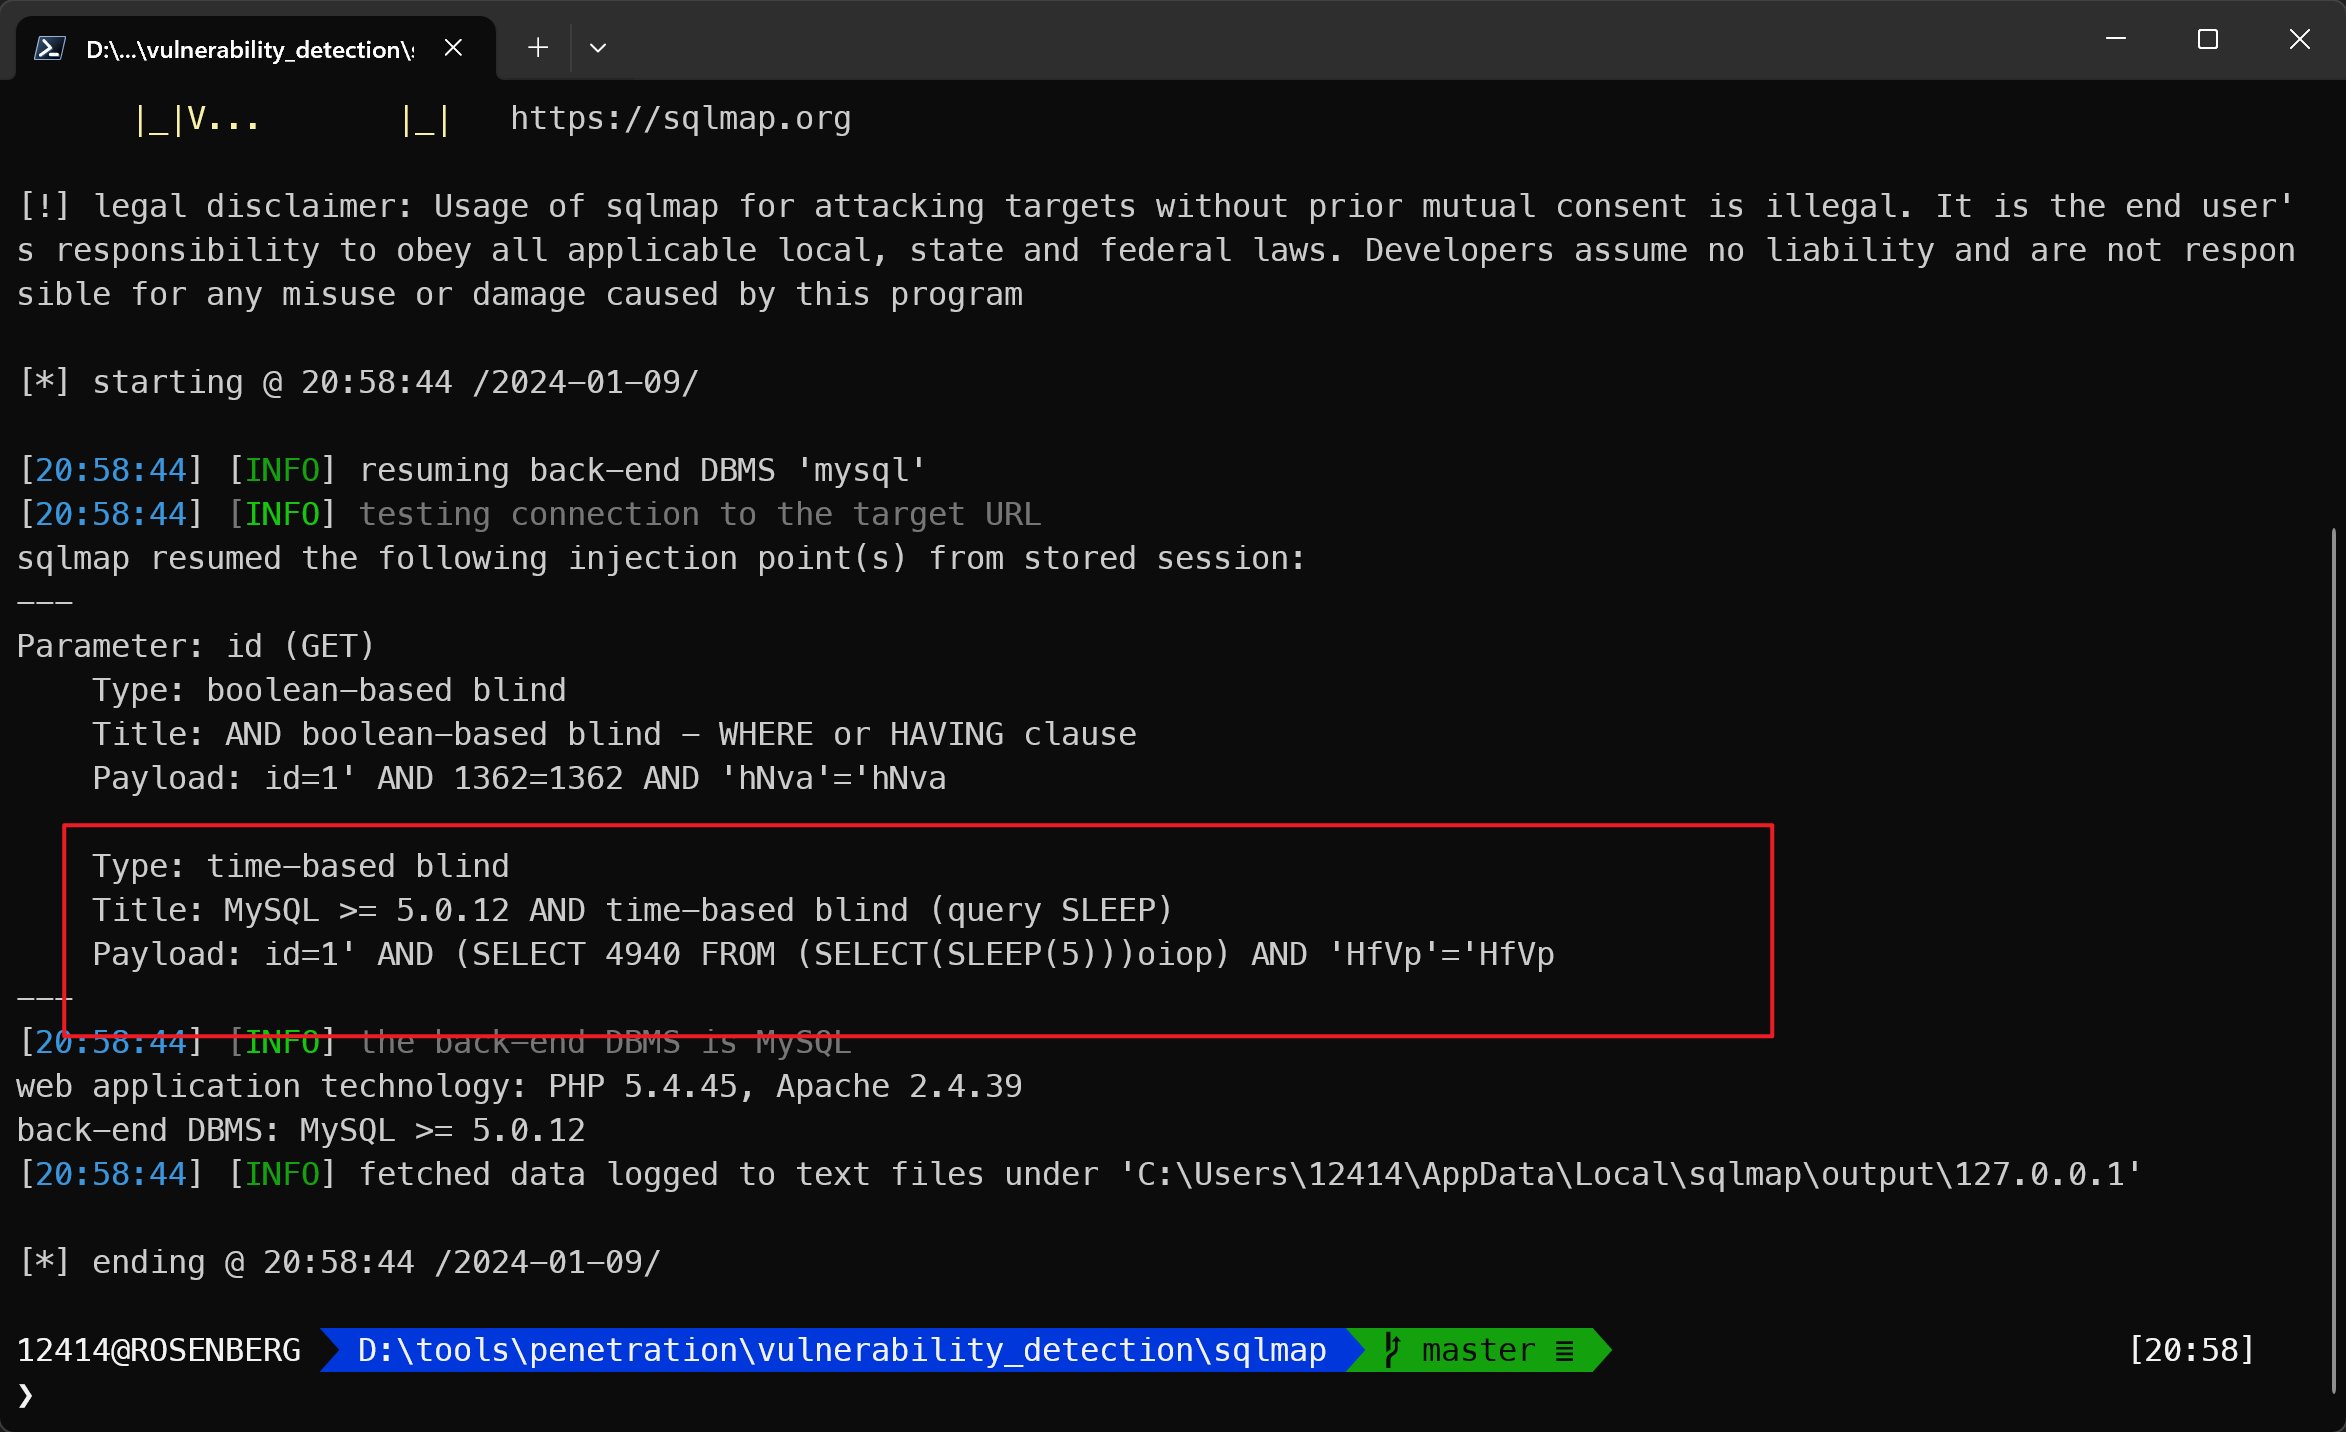Click the blue sqlmap path prompt segment
The image size is (2346, 1432).
[x=840, y=1350]
